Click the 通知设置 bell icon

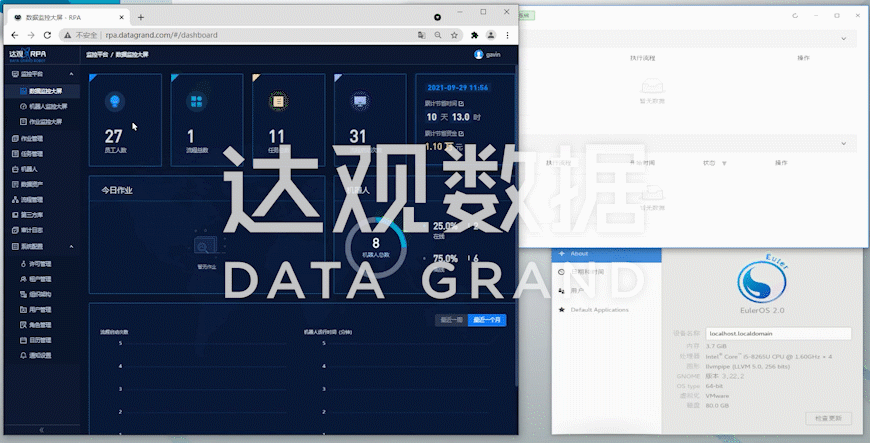pyautogui.click(x=23, y=355)
